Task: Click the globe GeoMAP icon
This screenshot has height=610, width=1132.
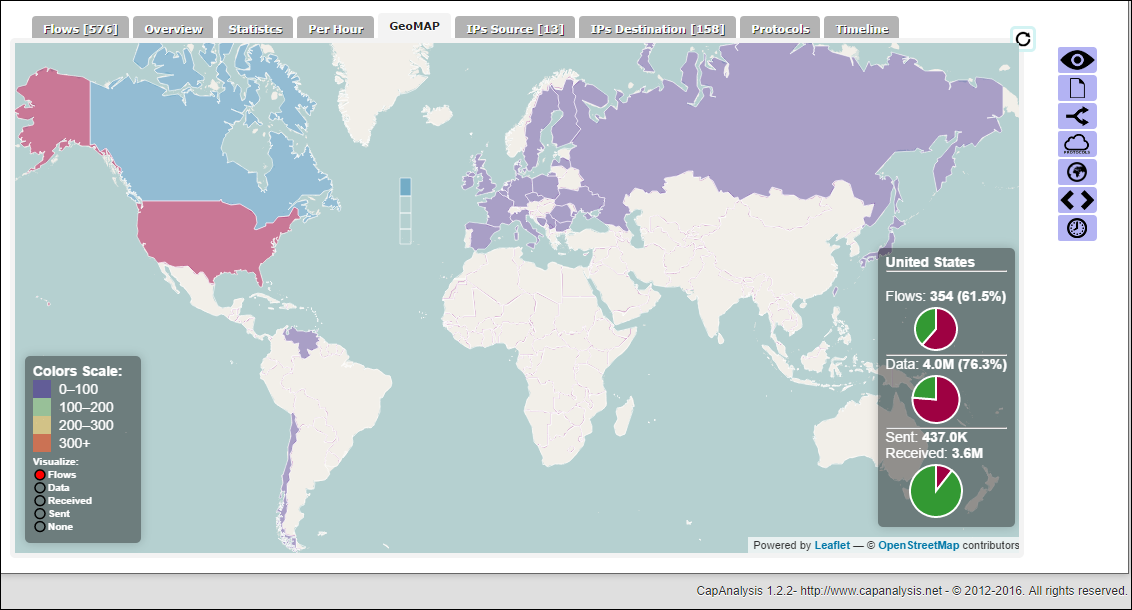Action: point(1077,173)
